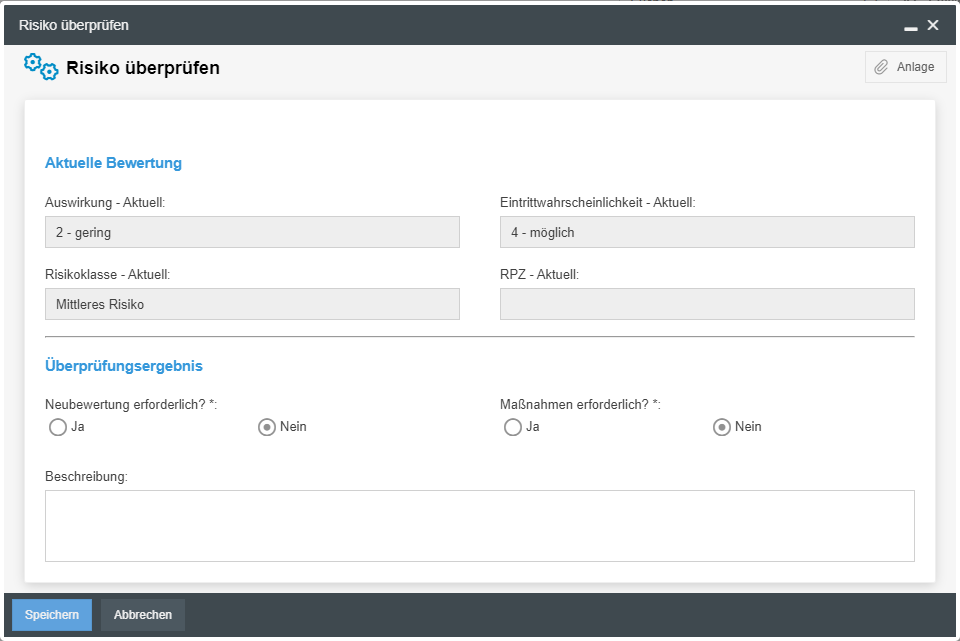Click the Eintrittwahrscheinlichkeit - Aktuell field
Image resolution: width=960 pixels, height=641 pixels.
point(707,232)
